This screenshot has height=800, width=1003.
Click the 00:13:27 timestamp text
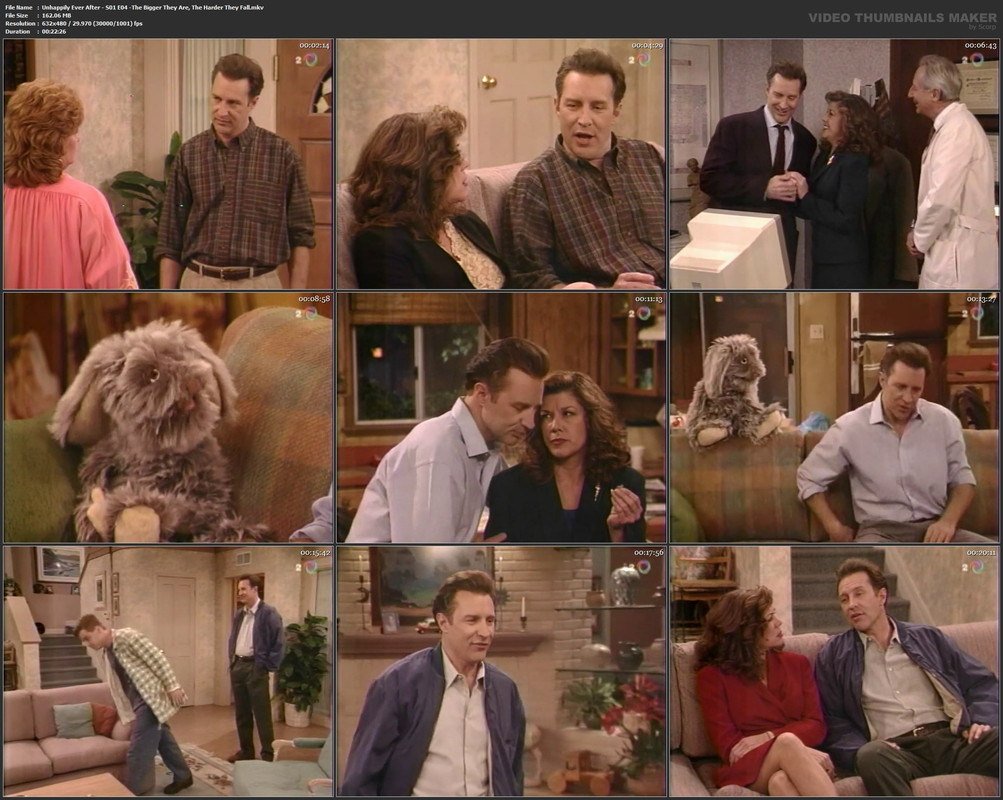tap(981, 299)
